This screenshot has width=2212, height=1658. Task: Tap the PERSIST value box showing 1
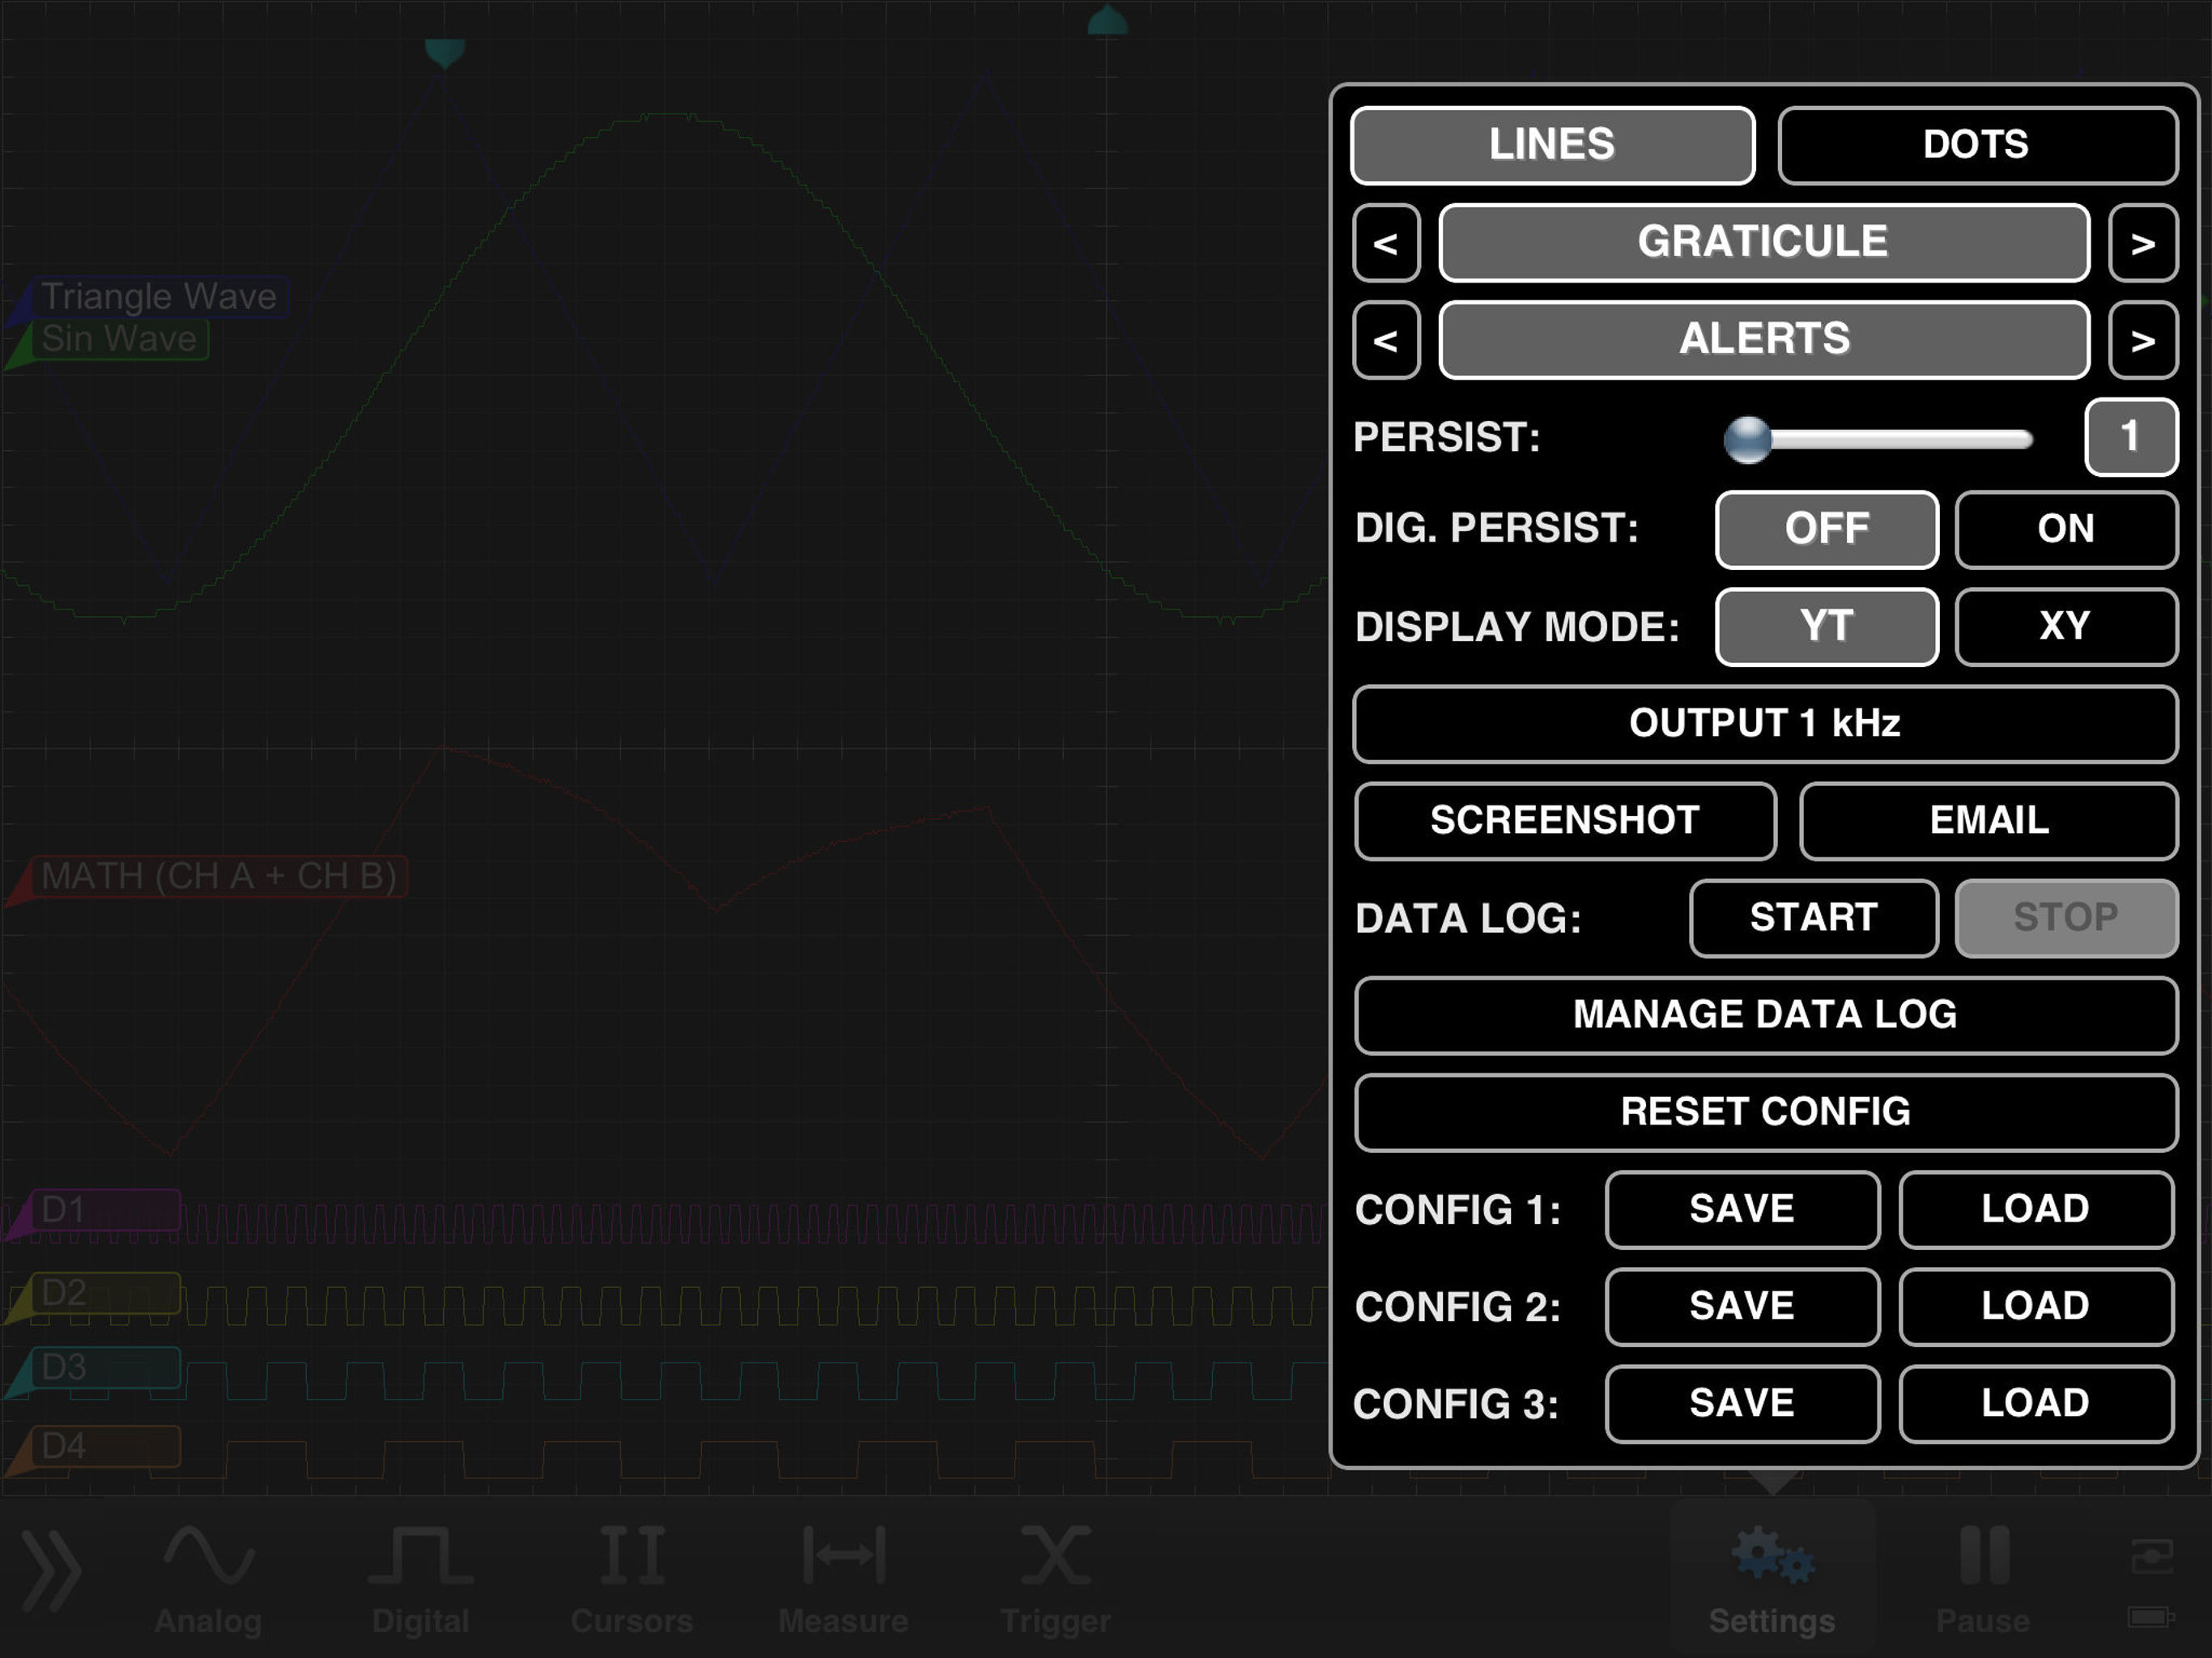click(x=2131, y=437)
